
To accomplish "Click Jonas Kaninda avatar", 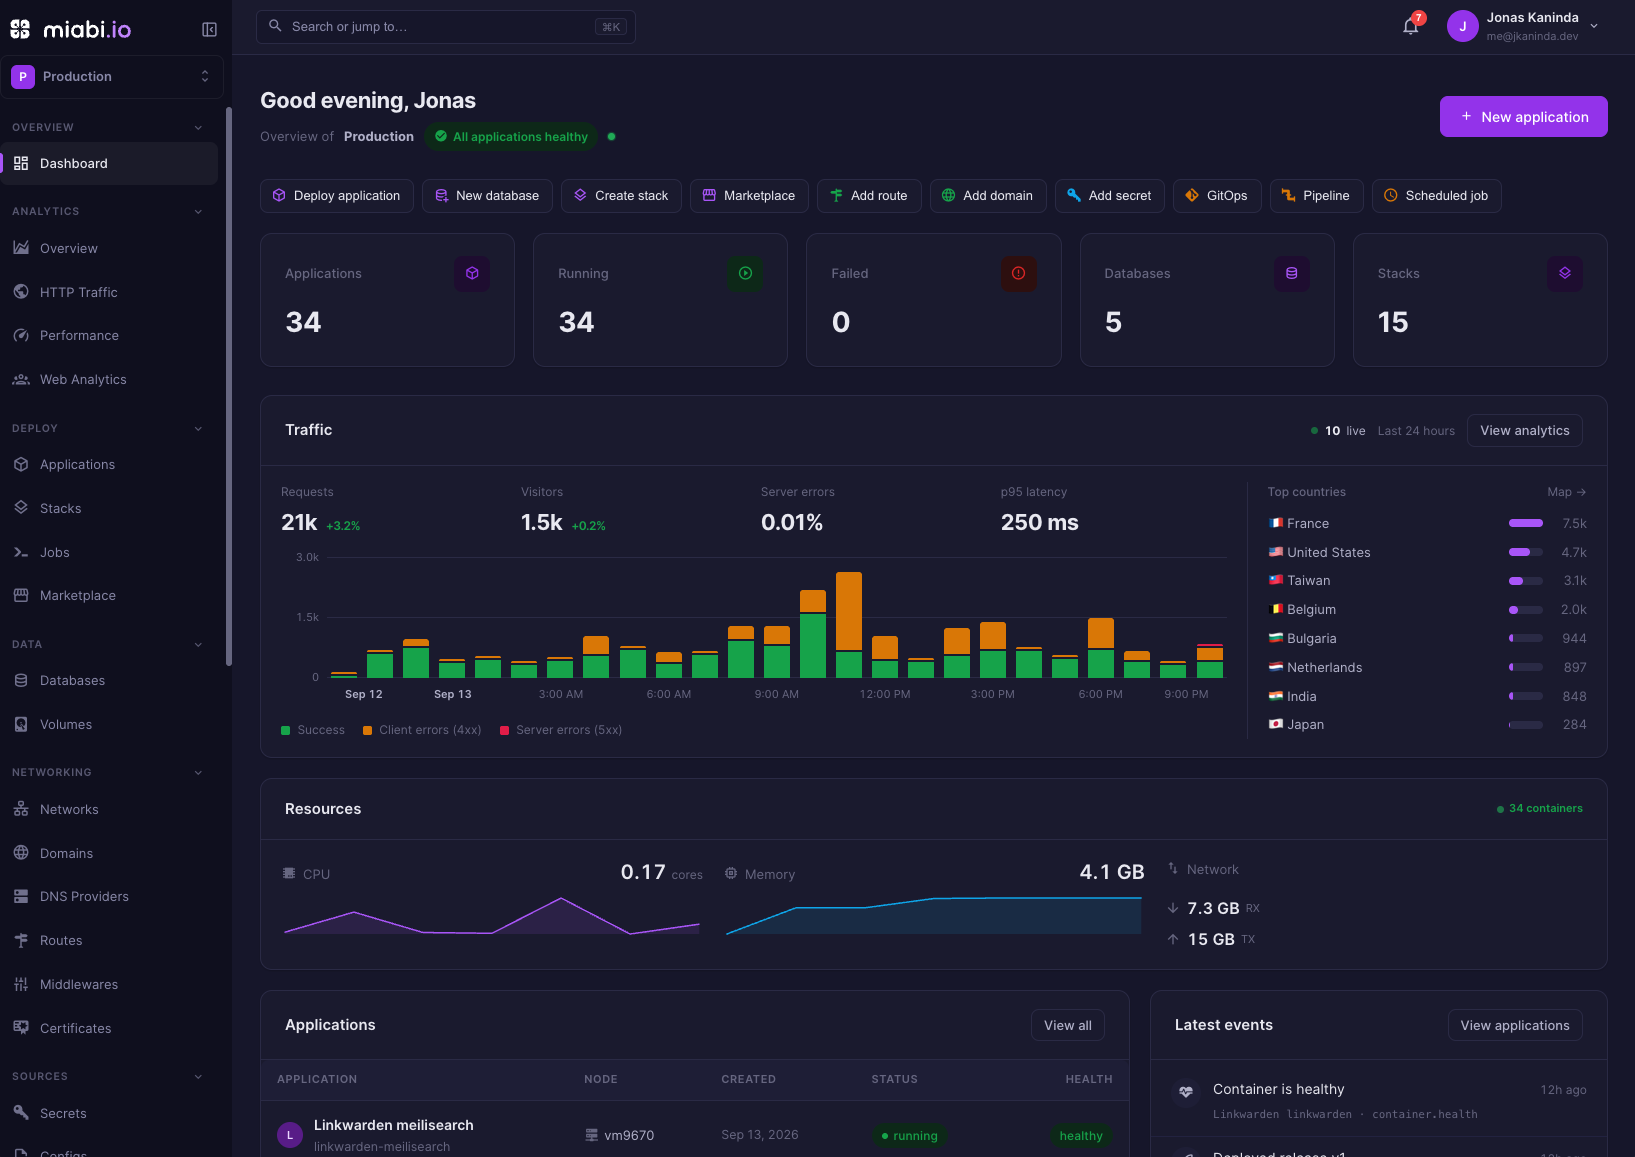I will (1462, 27).
